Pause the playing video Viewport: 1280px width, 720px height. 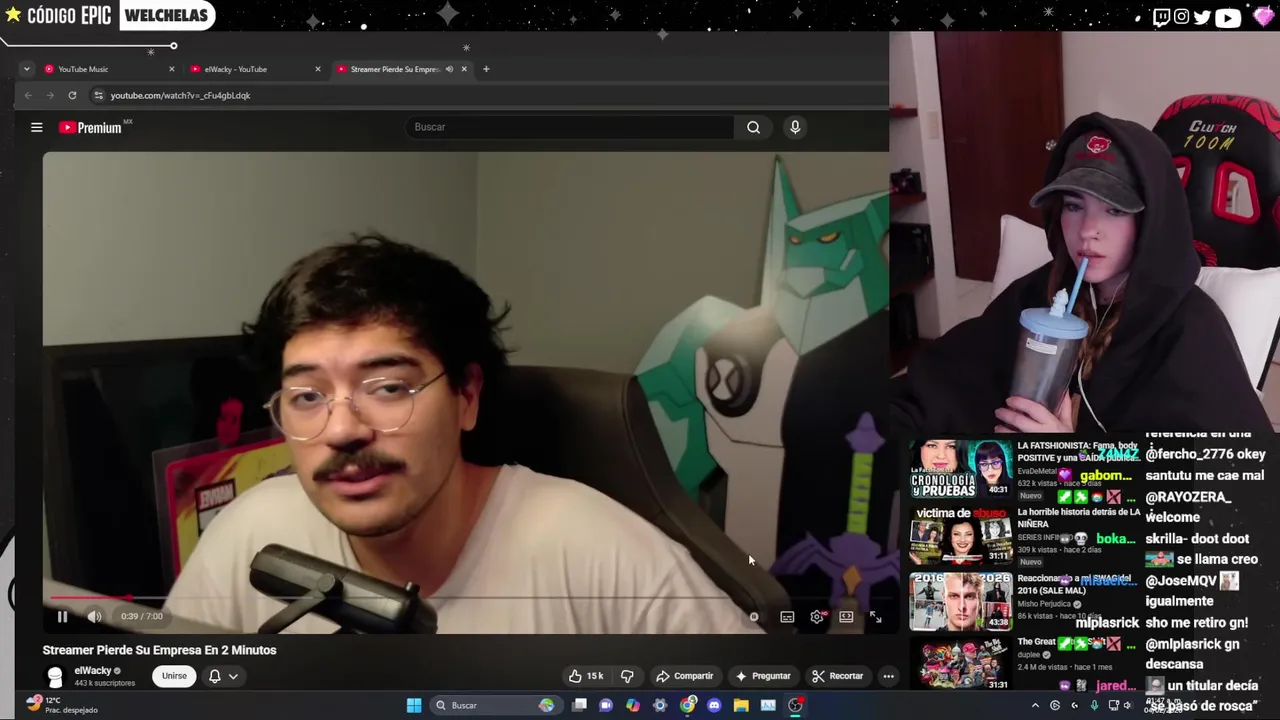pyautogui.click(x=62, y=617)
